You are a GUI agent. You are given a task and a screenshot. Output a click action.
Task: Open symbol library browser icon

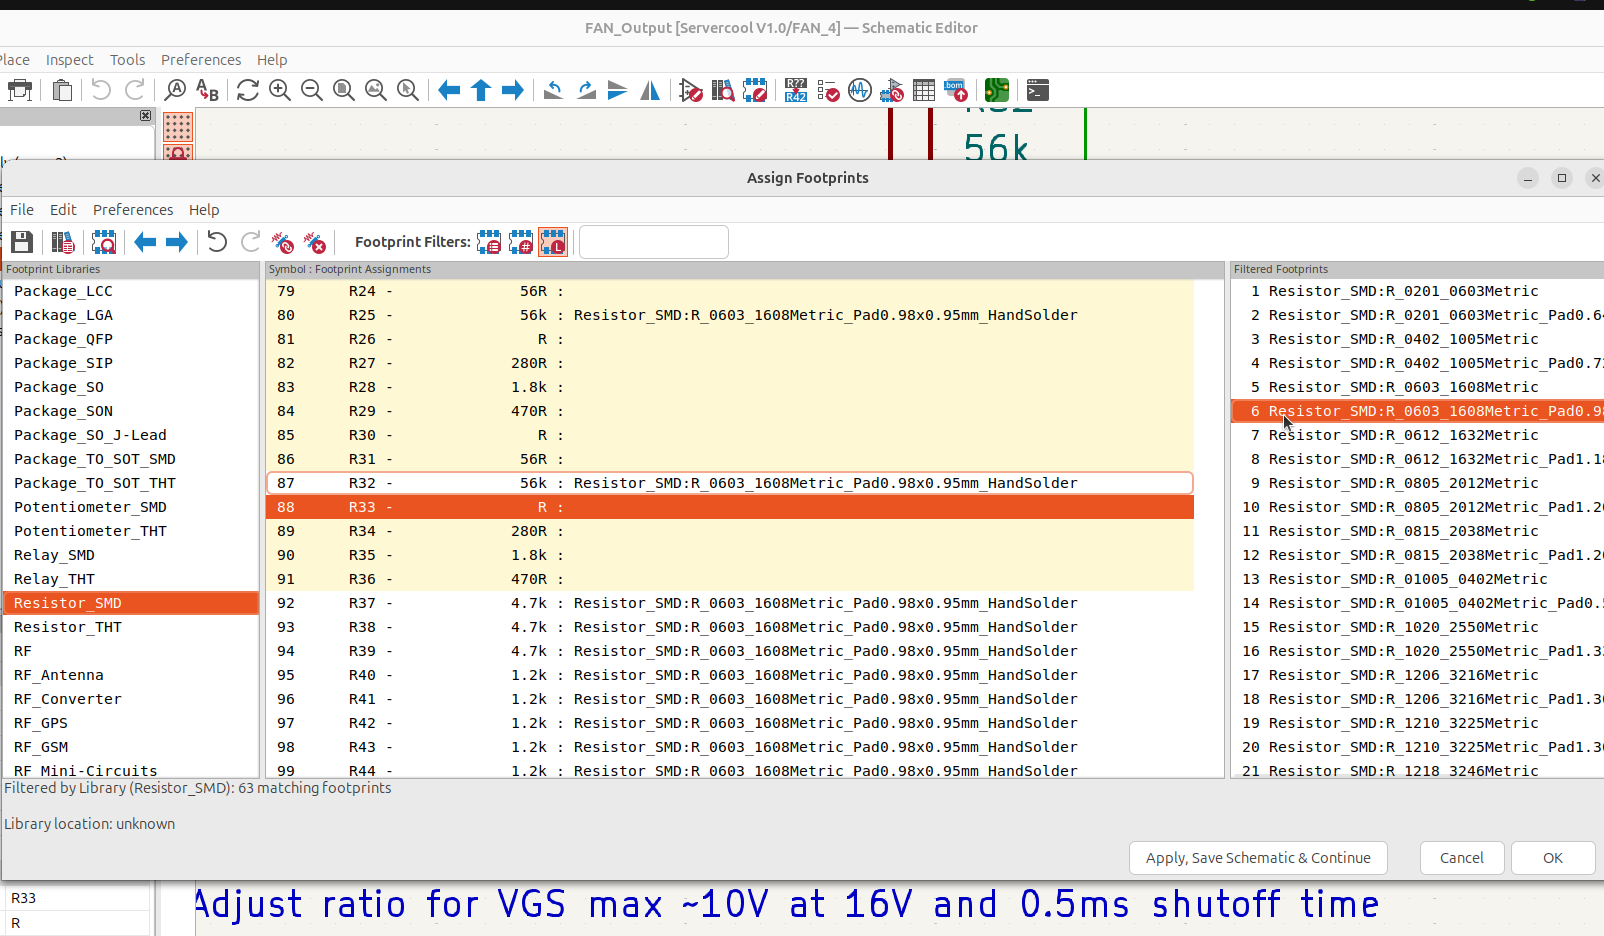click(x=723, y=91)
